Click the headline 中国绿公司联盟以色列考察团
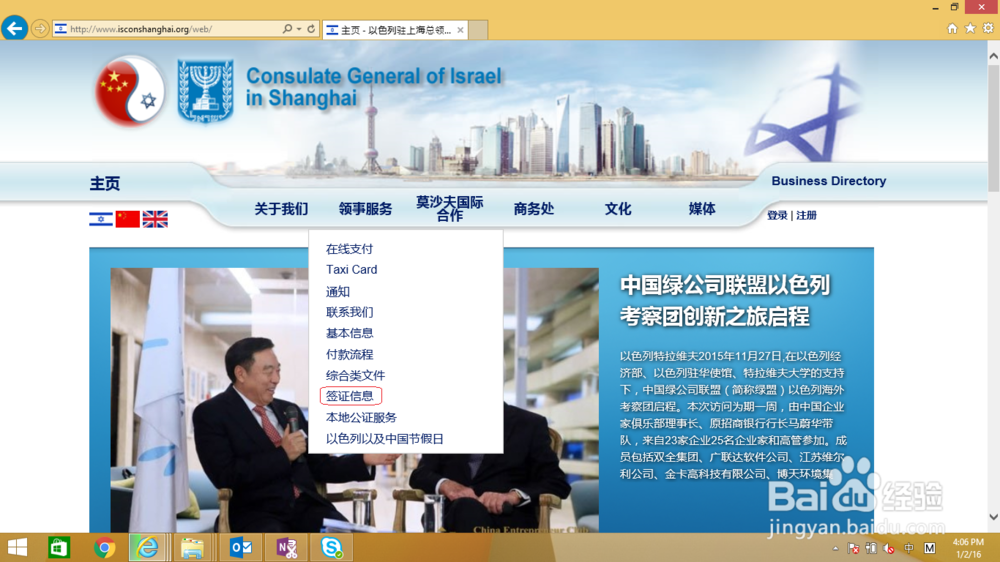 coord(725,301)
